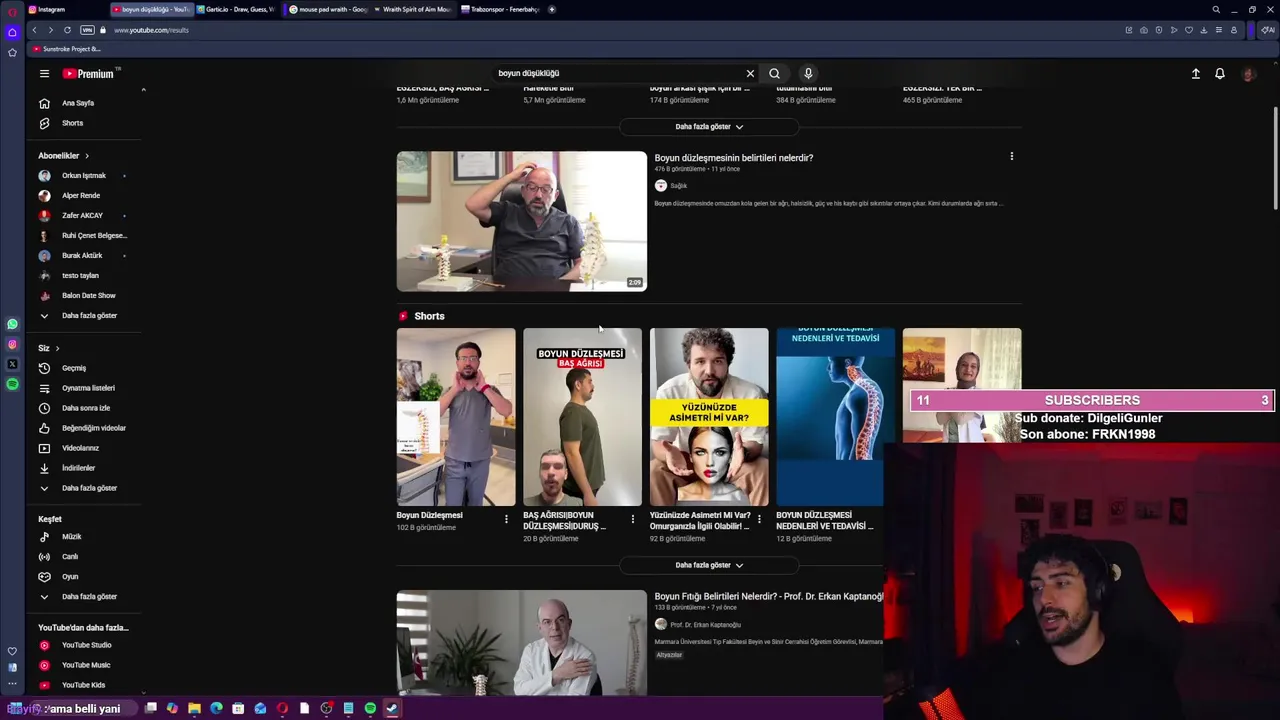Switch to Wraith Spirit of Aim tab
1280x720 pixels.
pos(412,9)
